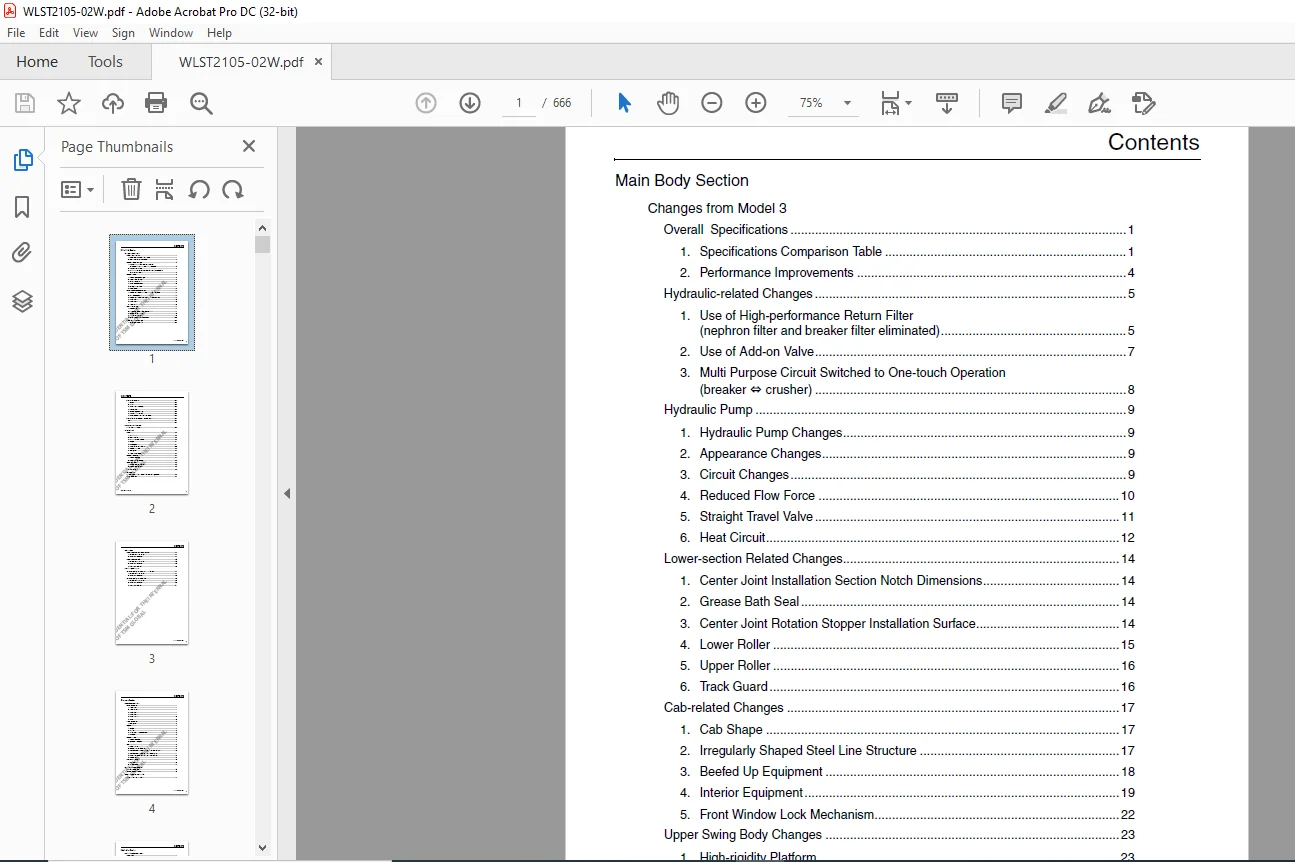Open the Help menu

click(219, 33)
